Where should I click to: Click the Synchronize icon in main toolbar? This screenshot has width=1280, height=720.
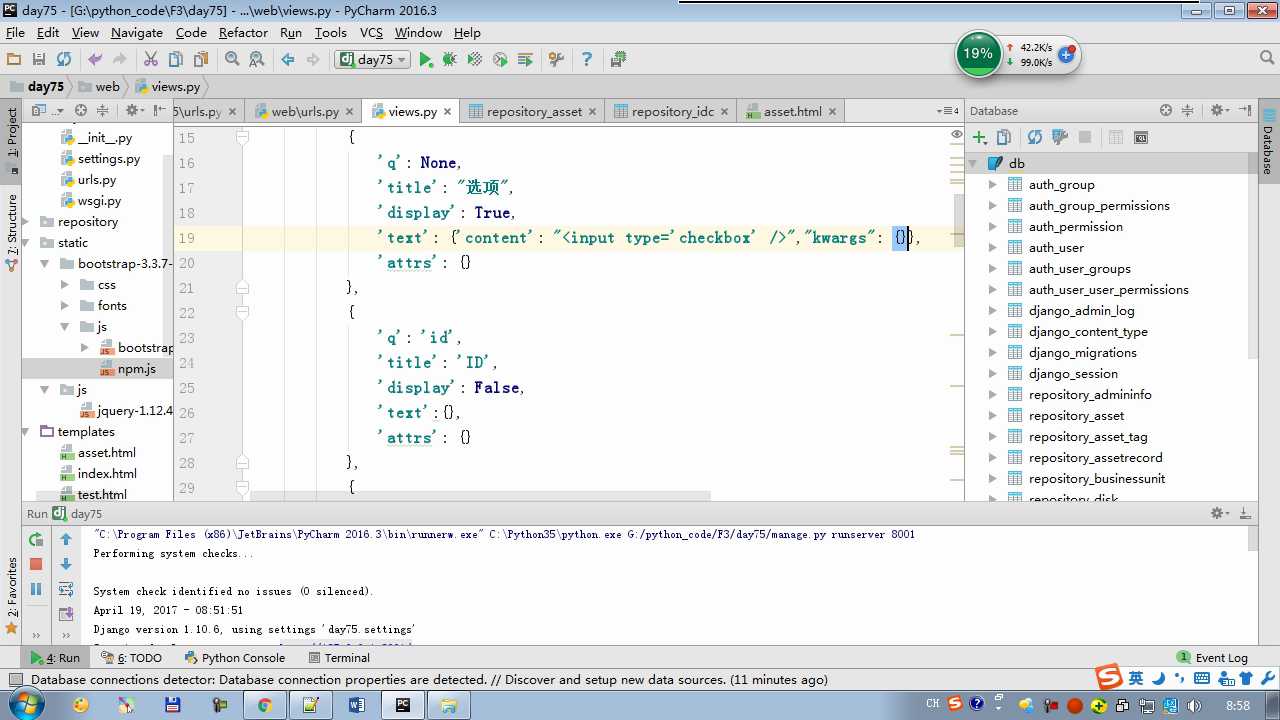pos(64,60)
